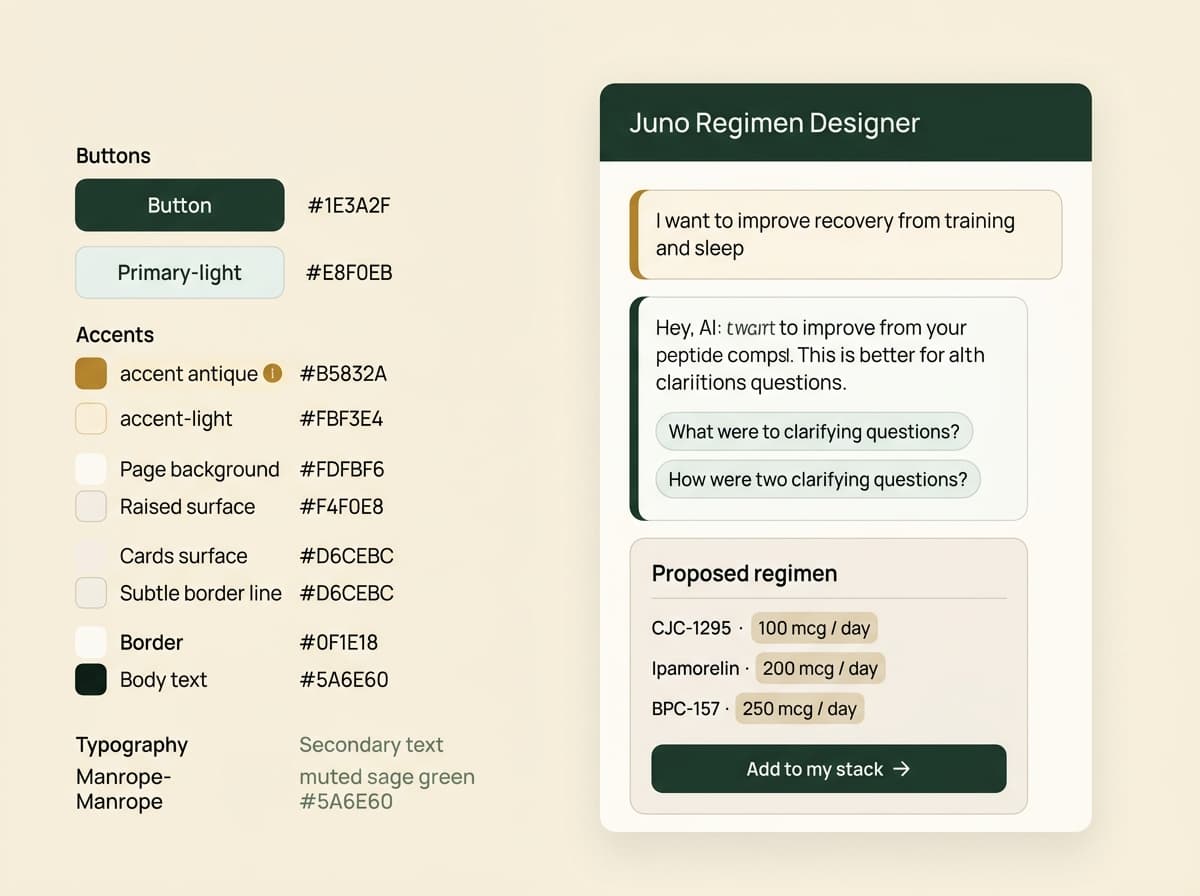Click the hex code #1E3A2F
The width and height of the screenshot is (1200, 896).
[x=350, y=206]
